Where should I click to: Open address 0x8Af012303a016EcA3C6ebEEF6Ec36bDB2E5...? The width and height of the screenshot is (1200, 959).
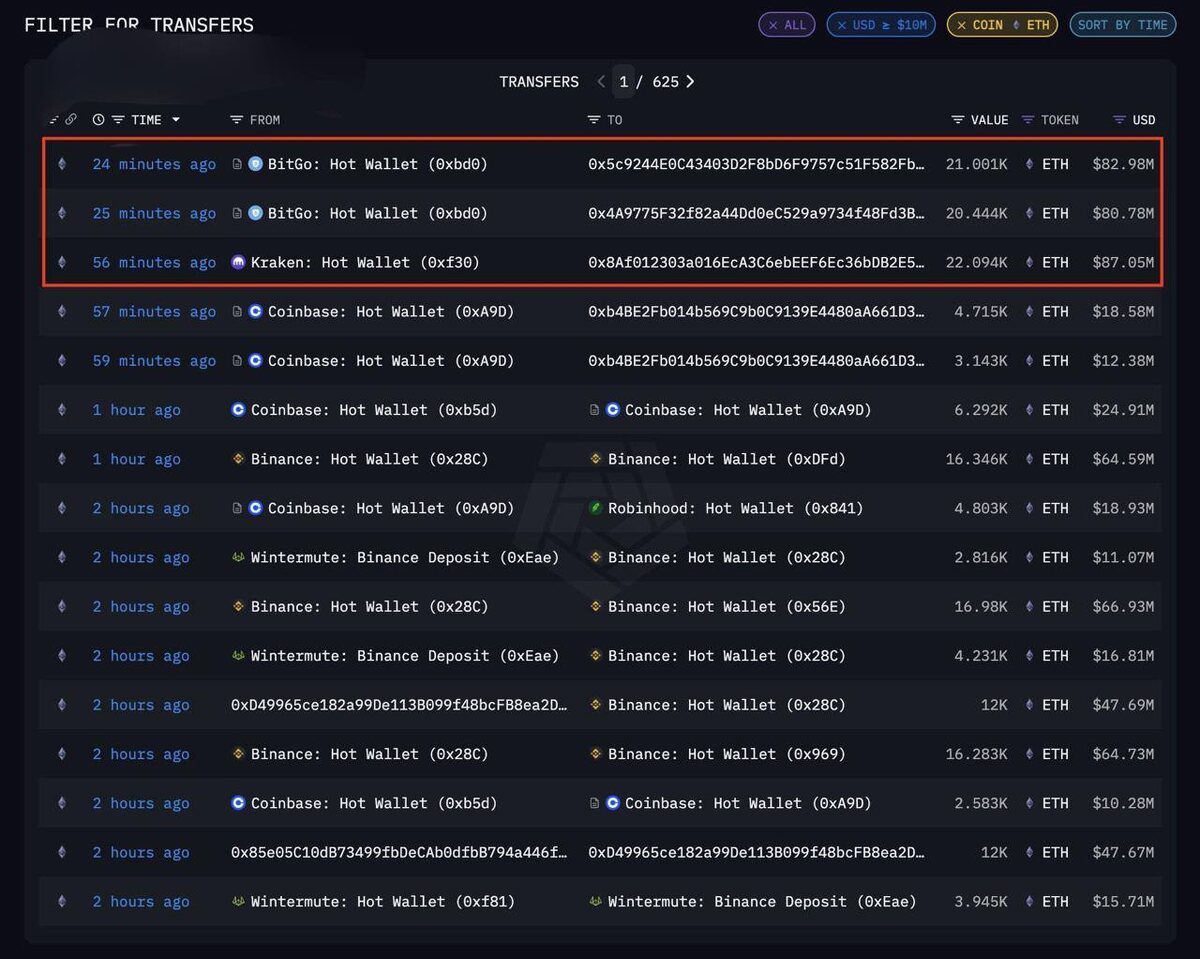[x=756, y=262]
